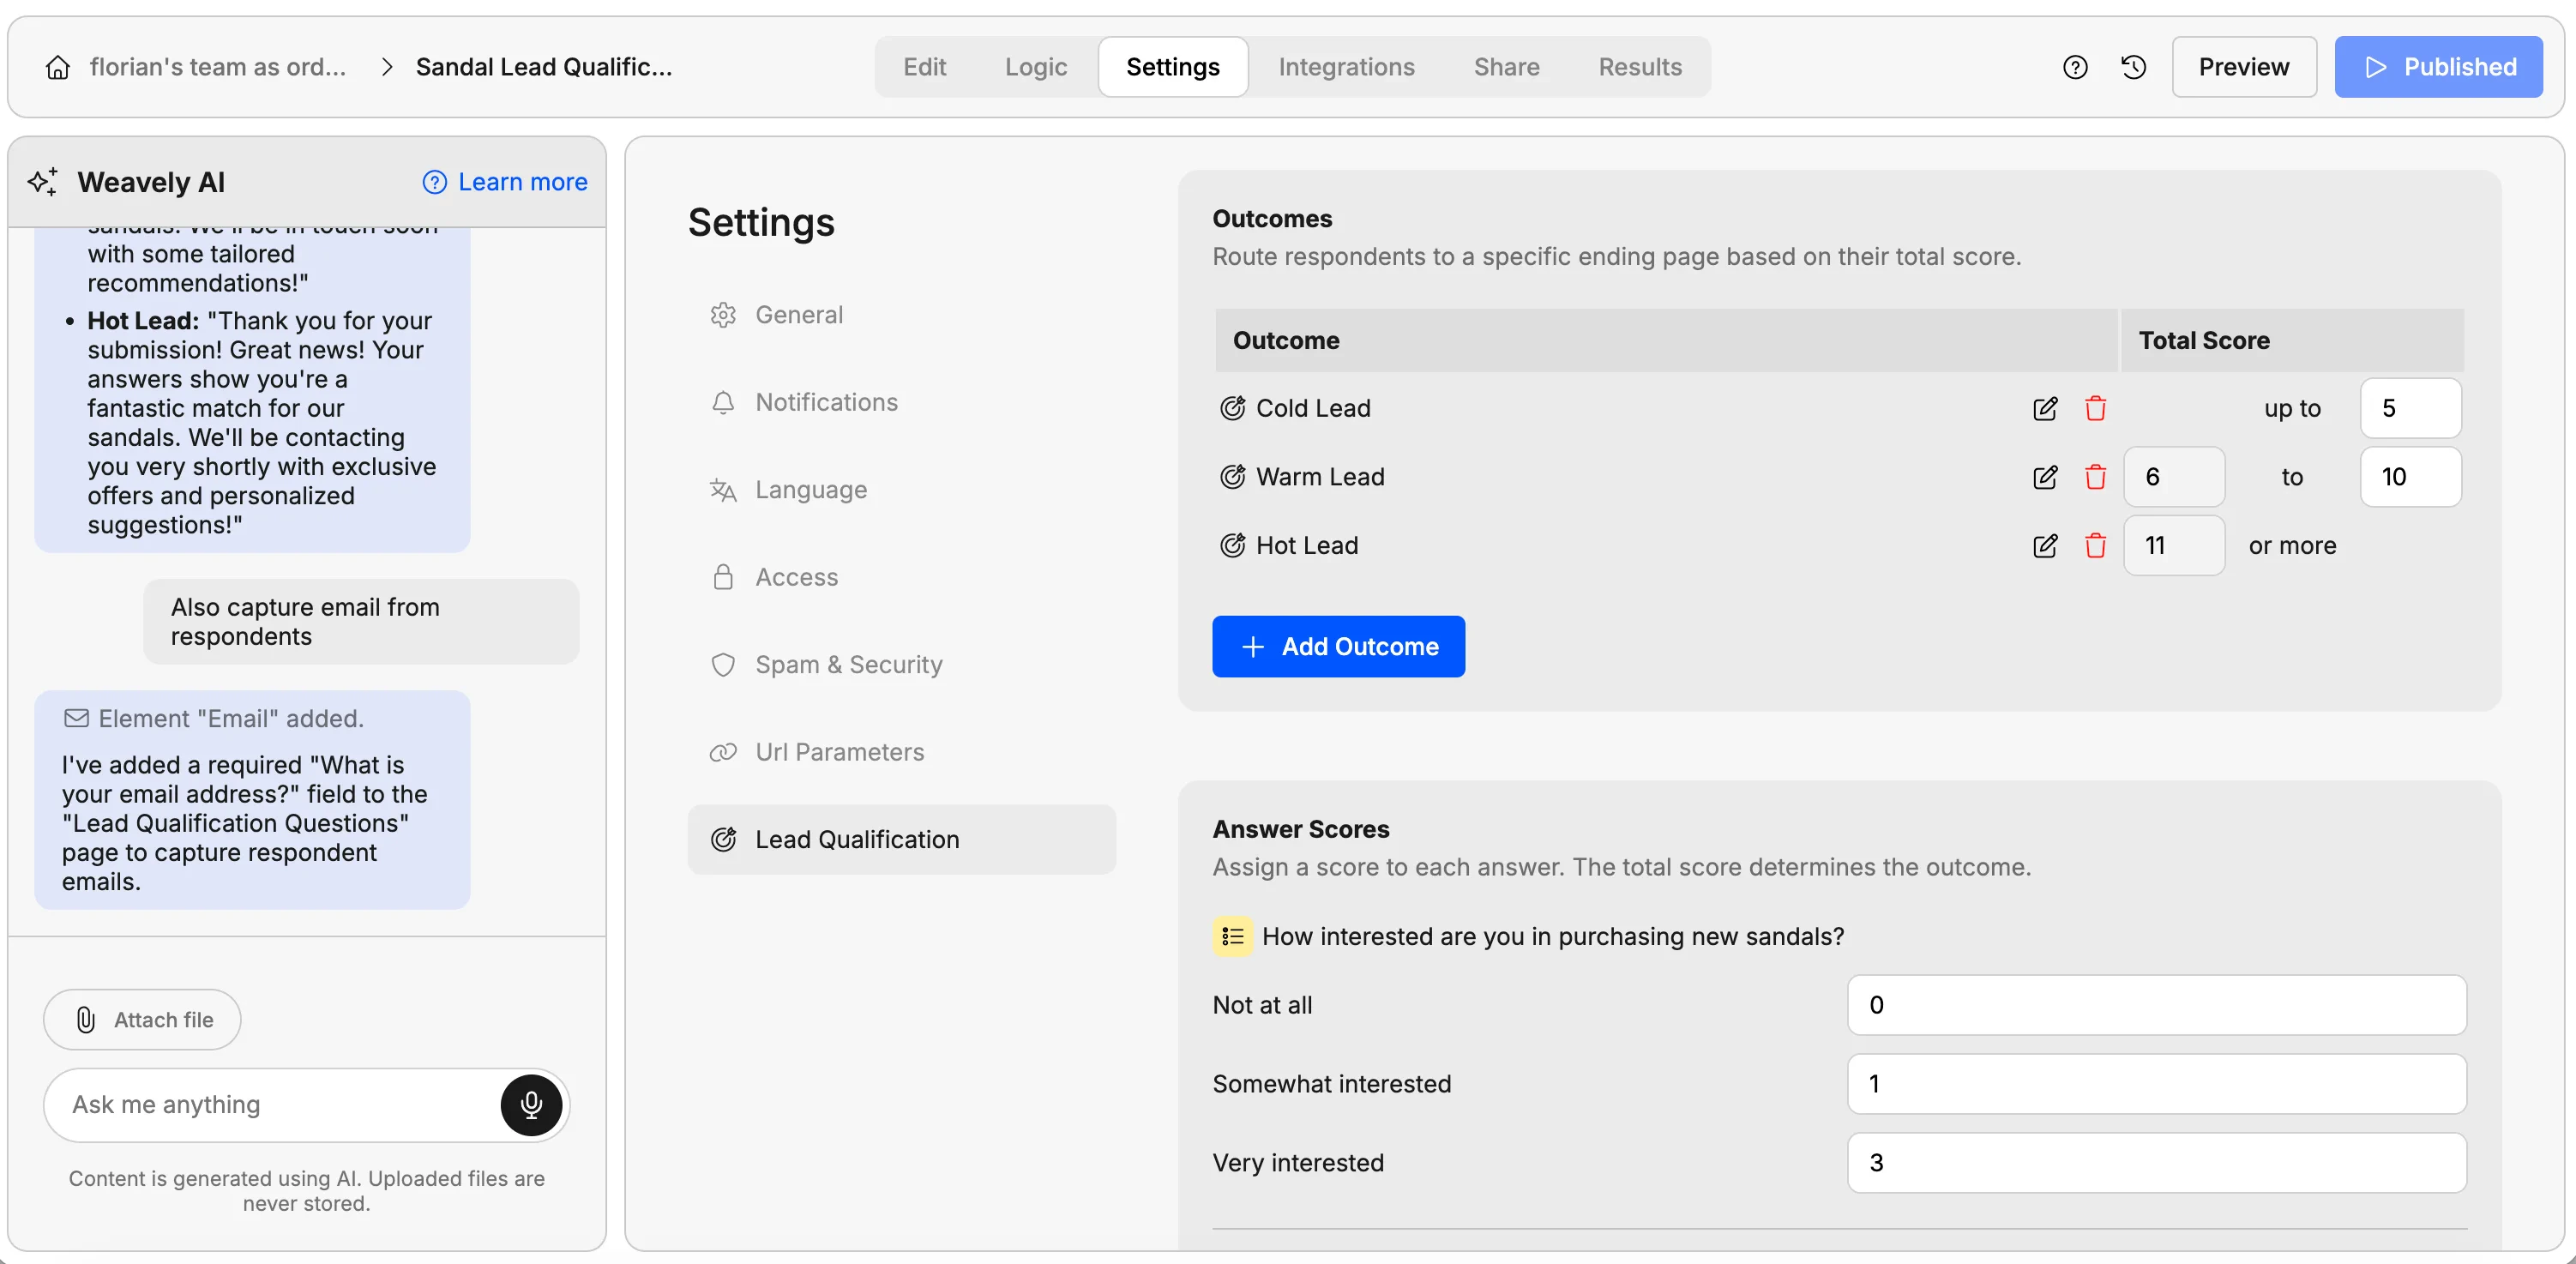Image resolution: width=2576 pixels, height=1264 pixels.
Task: Open General settings
Action: point(901,315)
